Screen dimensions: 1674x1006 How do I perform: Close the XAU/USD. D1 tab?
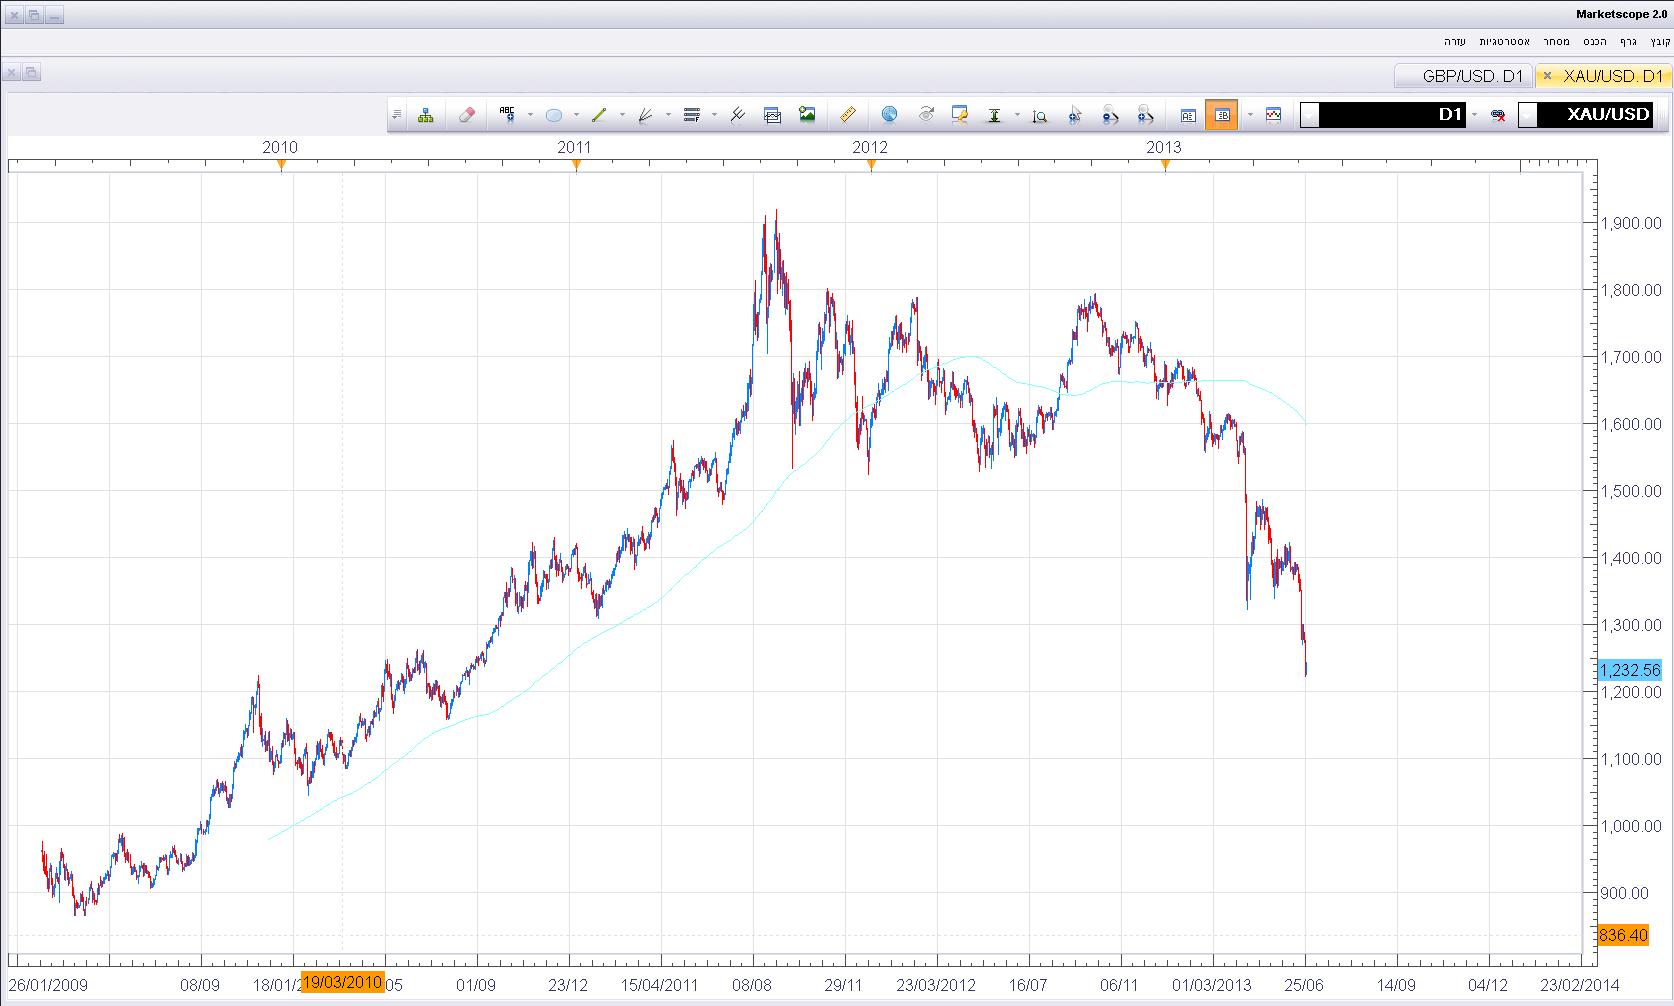[x=1547, y=76]
